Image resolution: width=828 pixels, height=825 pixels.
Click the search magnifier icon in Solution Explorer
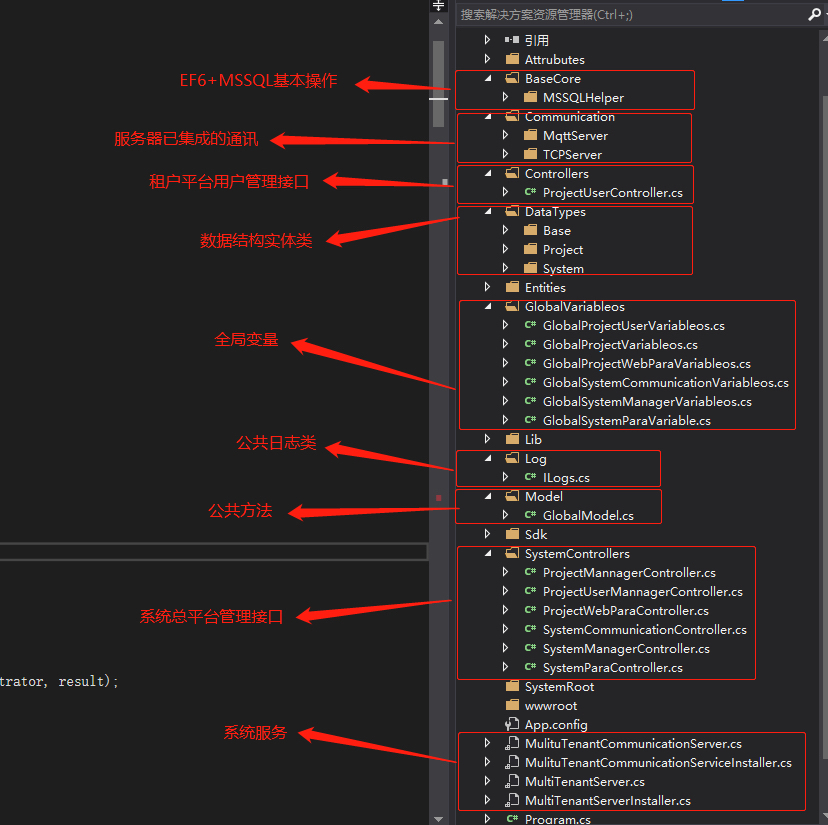click(813, 15)
